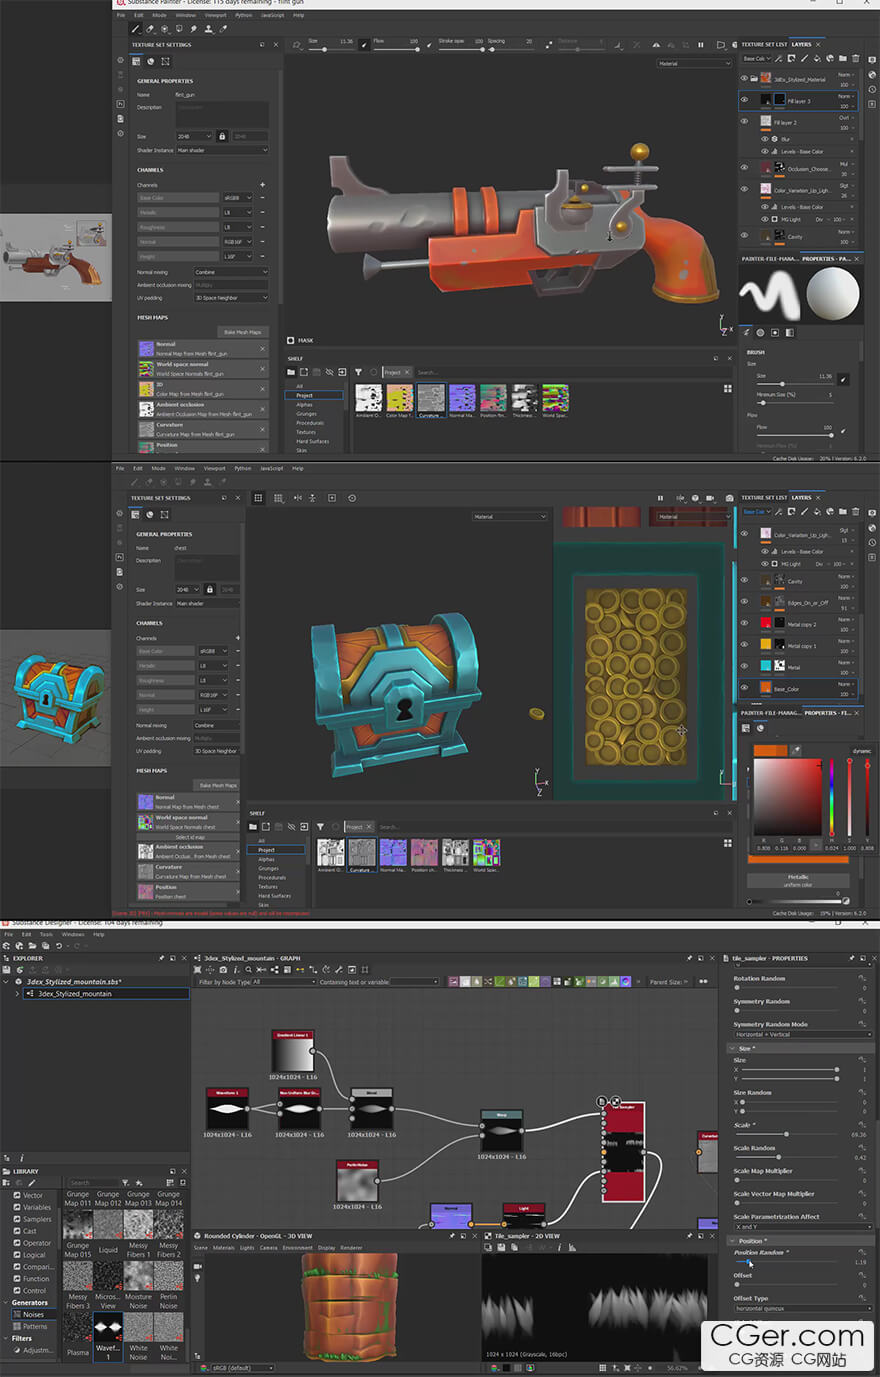Open the Environment menu in Designer 3D View
Image resolution: width=880 pixels, height=1377 pixels.
point(297,1248)
